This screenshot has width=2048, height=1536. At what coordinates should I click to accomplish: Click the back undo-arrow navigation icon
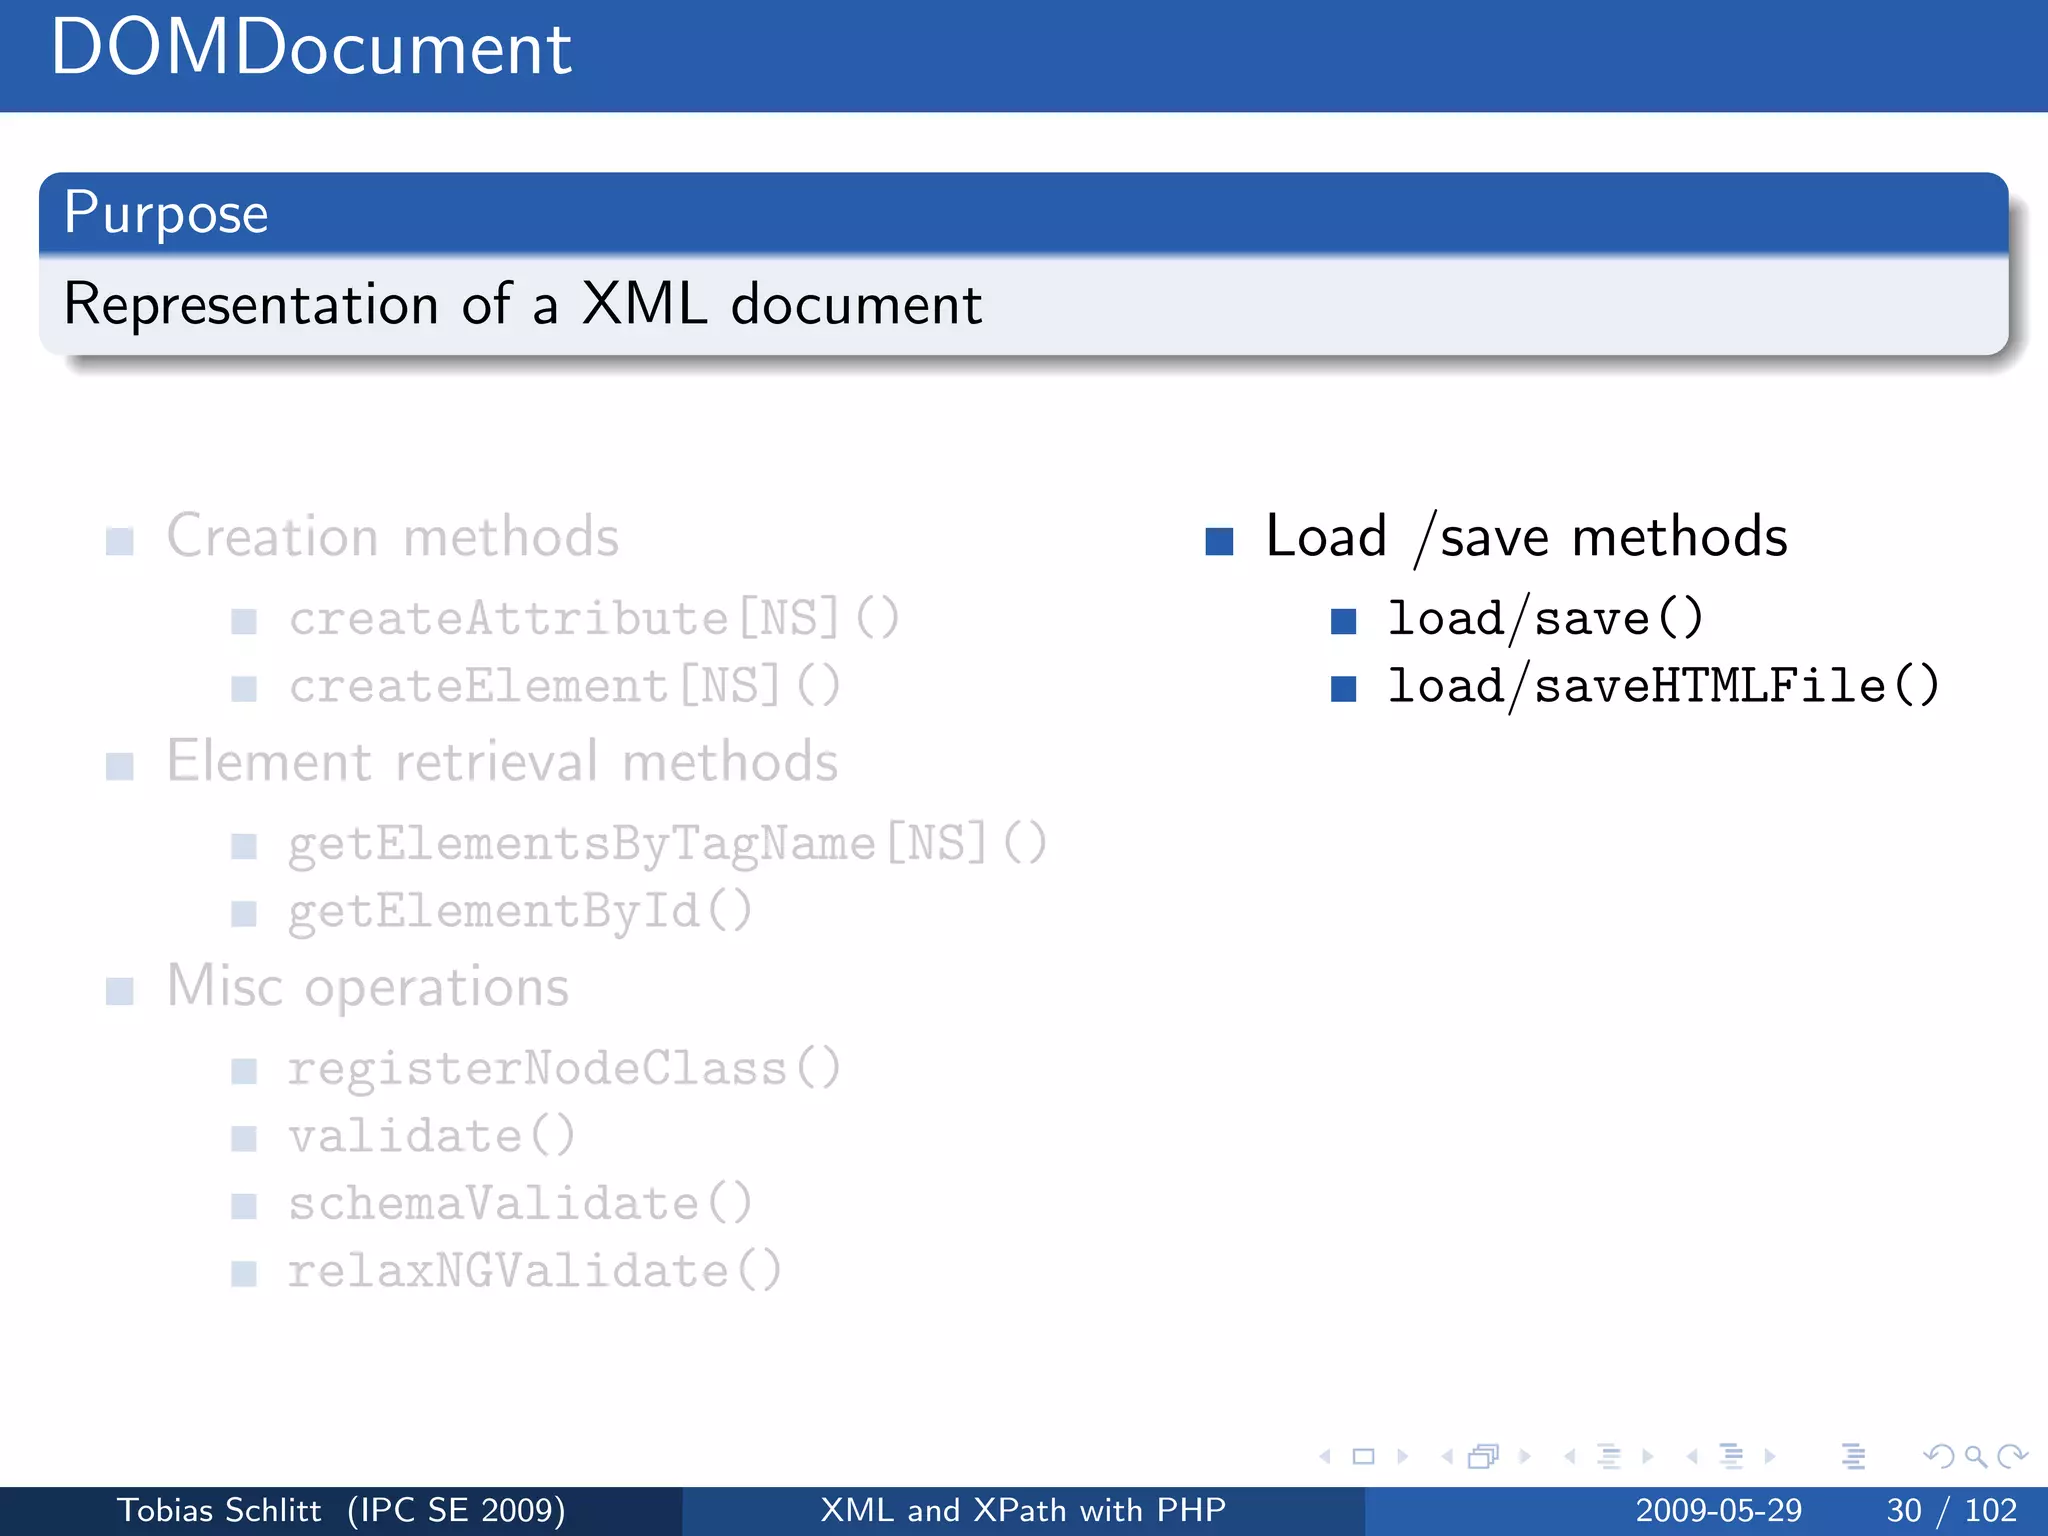pos(1938,1457)
